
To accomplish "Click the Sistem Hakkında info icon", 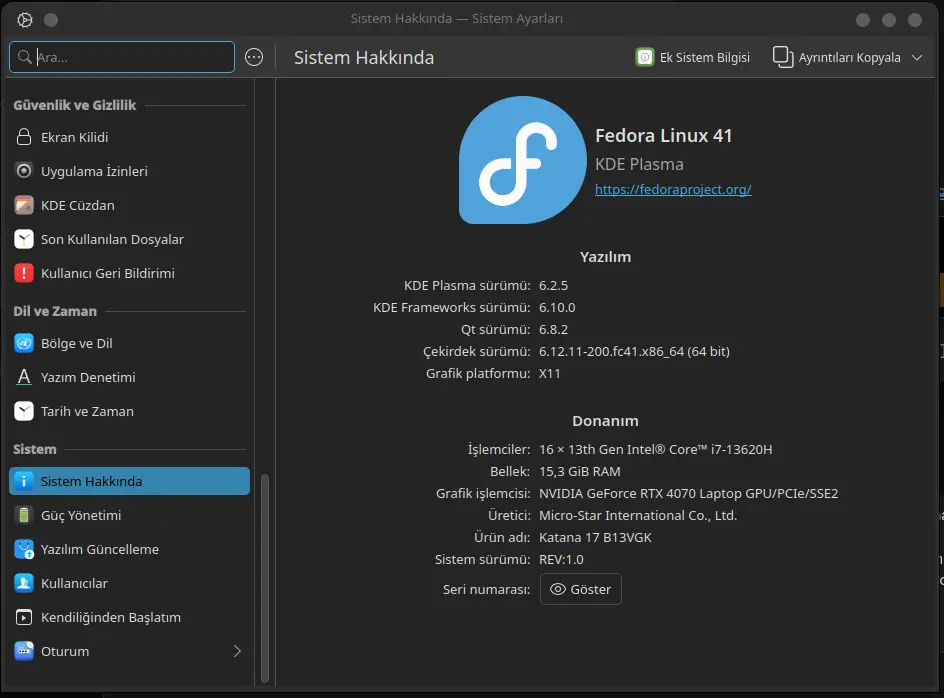I will pos(23,481).
